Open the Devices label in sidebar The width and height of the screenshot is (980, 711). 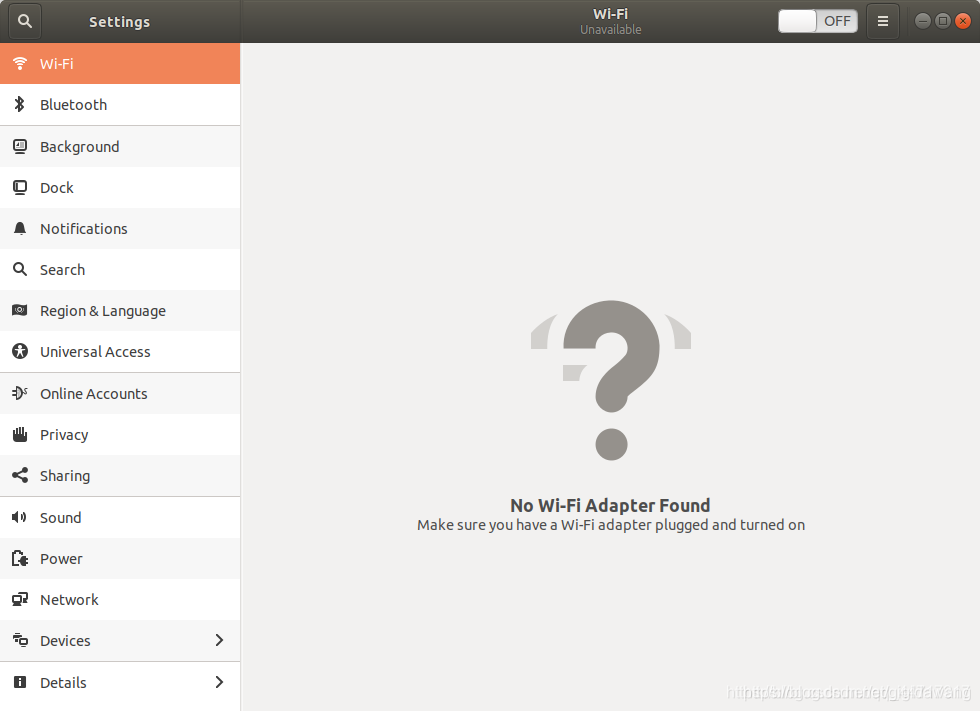[x=65, y=641]
